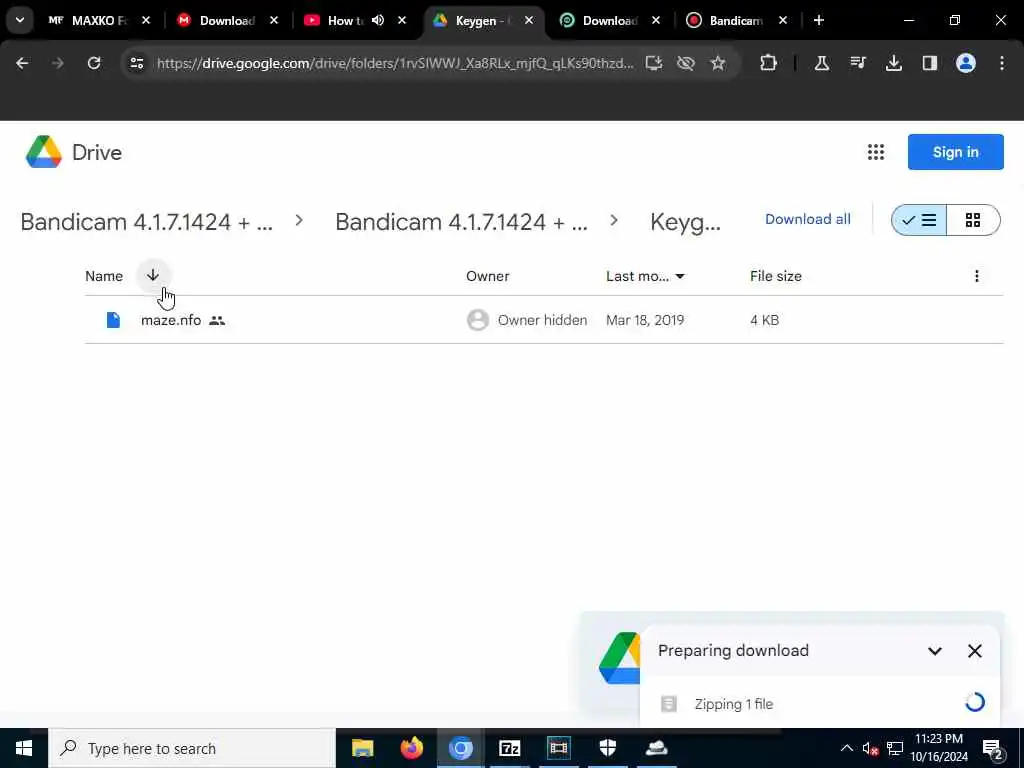Mute audio on the YouTube tab speaker icon
Image resolution: width=1024 pixels, height=768 pixels.
pos(378,20)
